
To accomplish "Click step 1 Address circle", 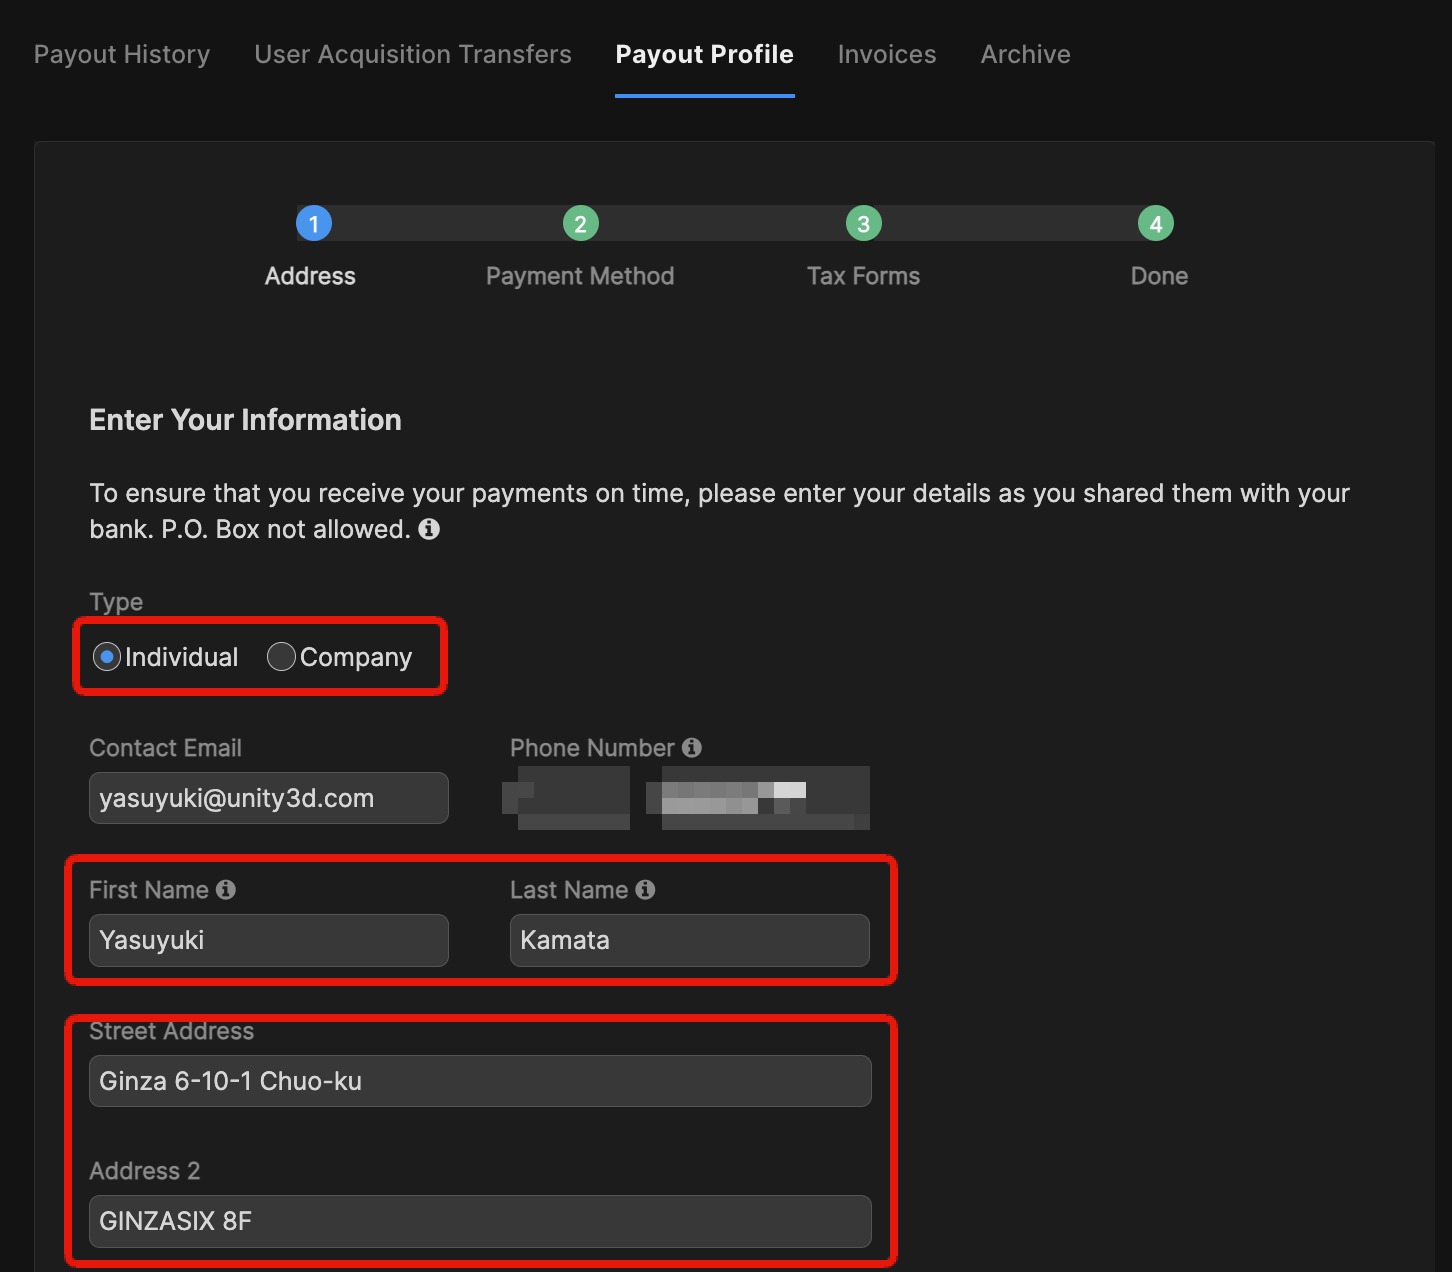I will (314, 224).
